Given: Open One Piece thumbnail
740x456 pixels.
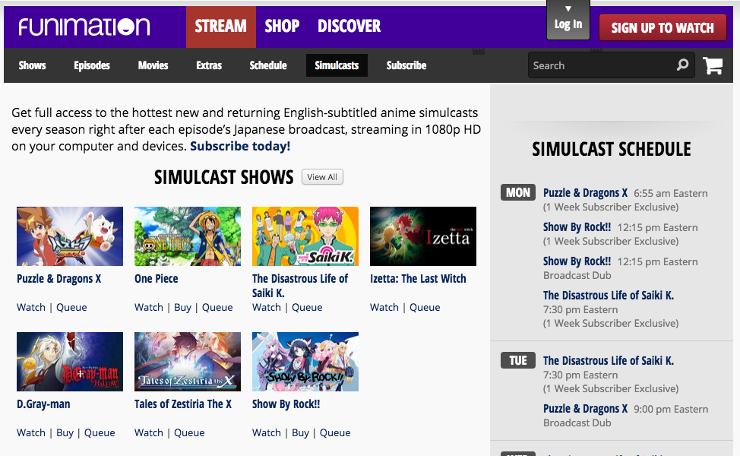Looking at the screenshot, I should click(187, 236).
